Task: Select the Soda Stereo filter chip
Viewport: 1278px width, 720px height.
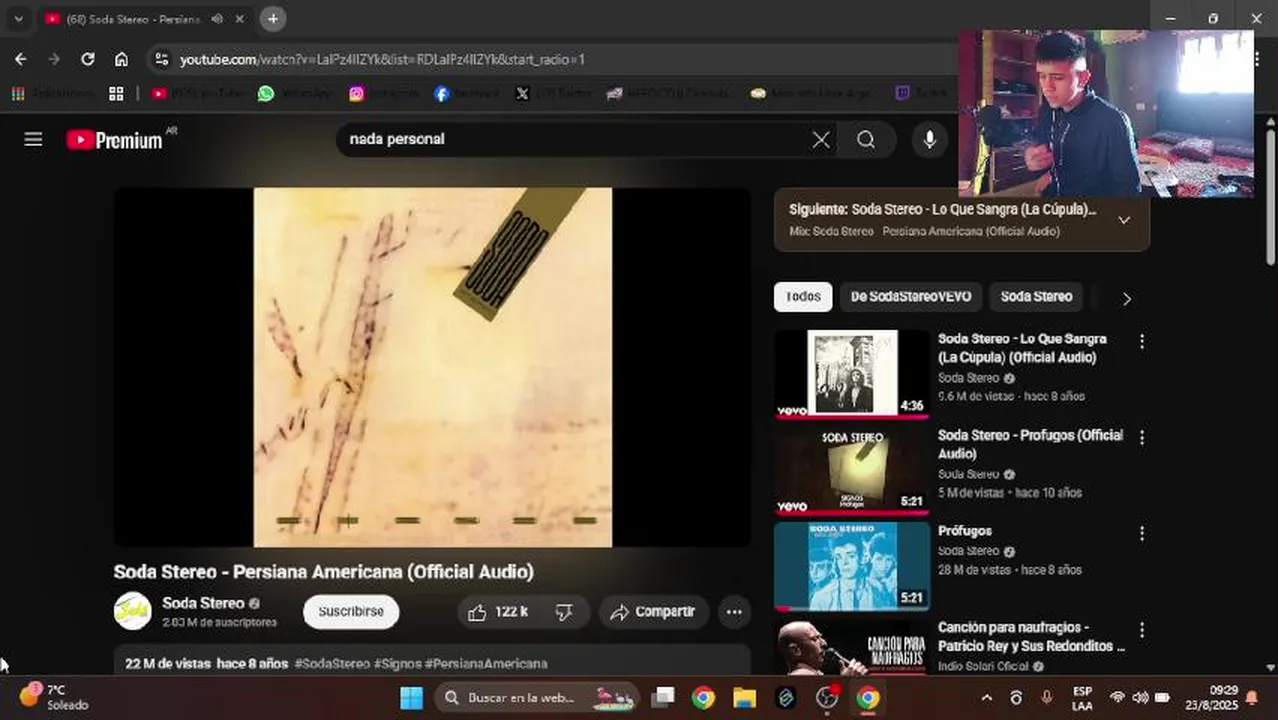Action: click(1036, 297)
